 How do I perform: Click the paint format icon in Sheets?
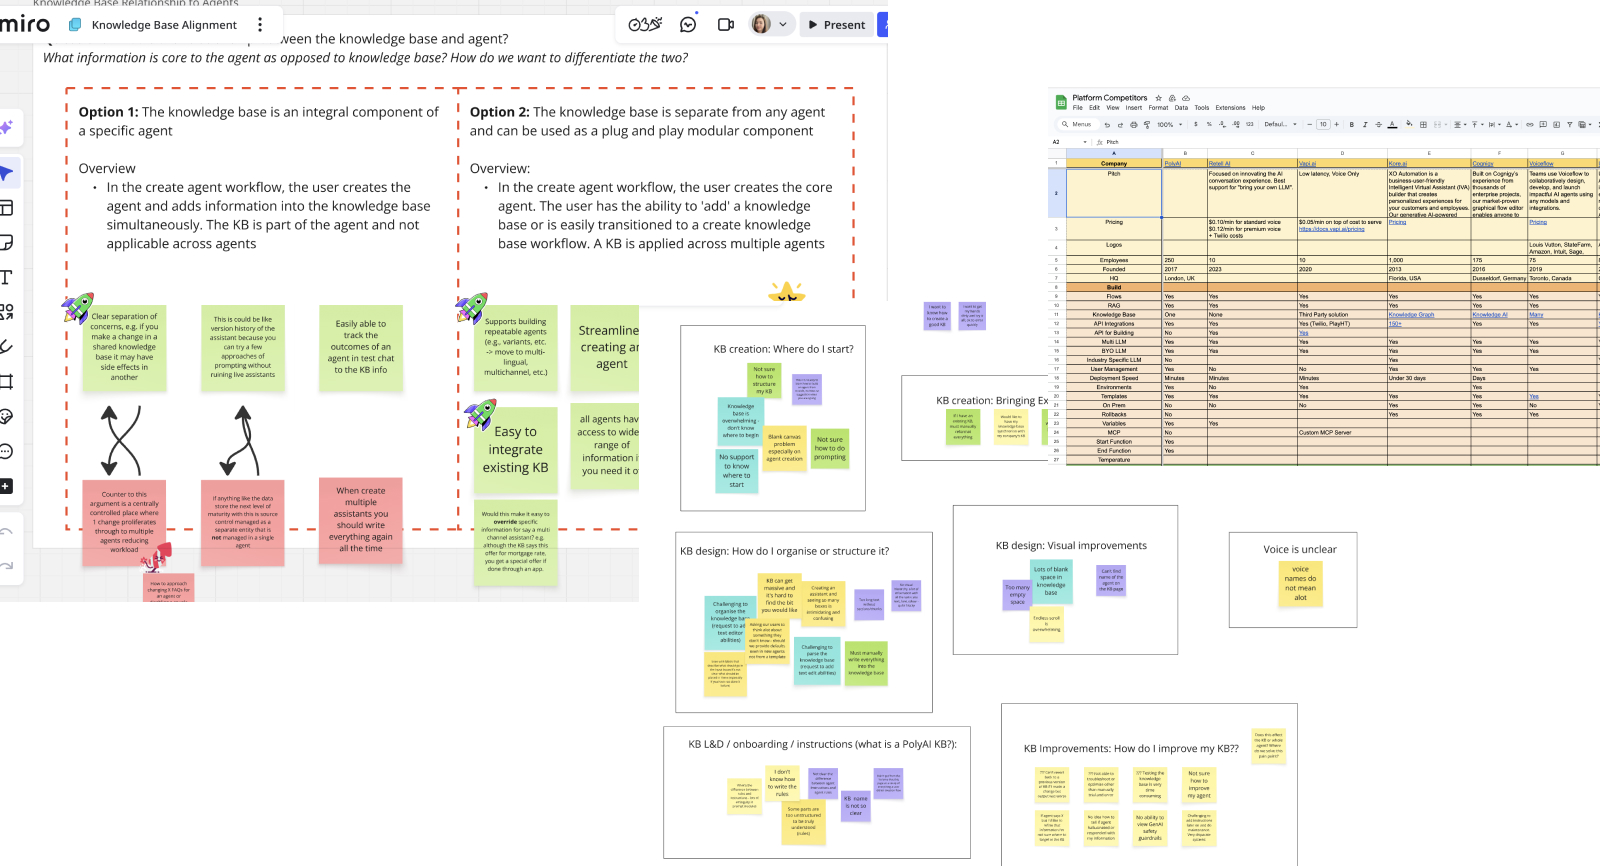pos(1147,125)
